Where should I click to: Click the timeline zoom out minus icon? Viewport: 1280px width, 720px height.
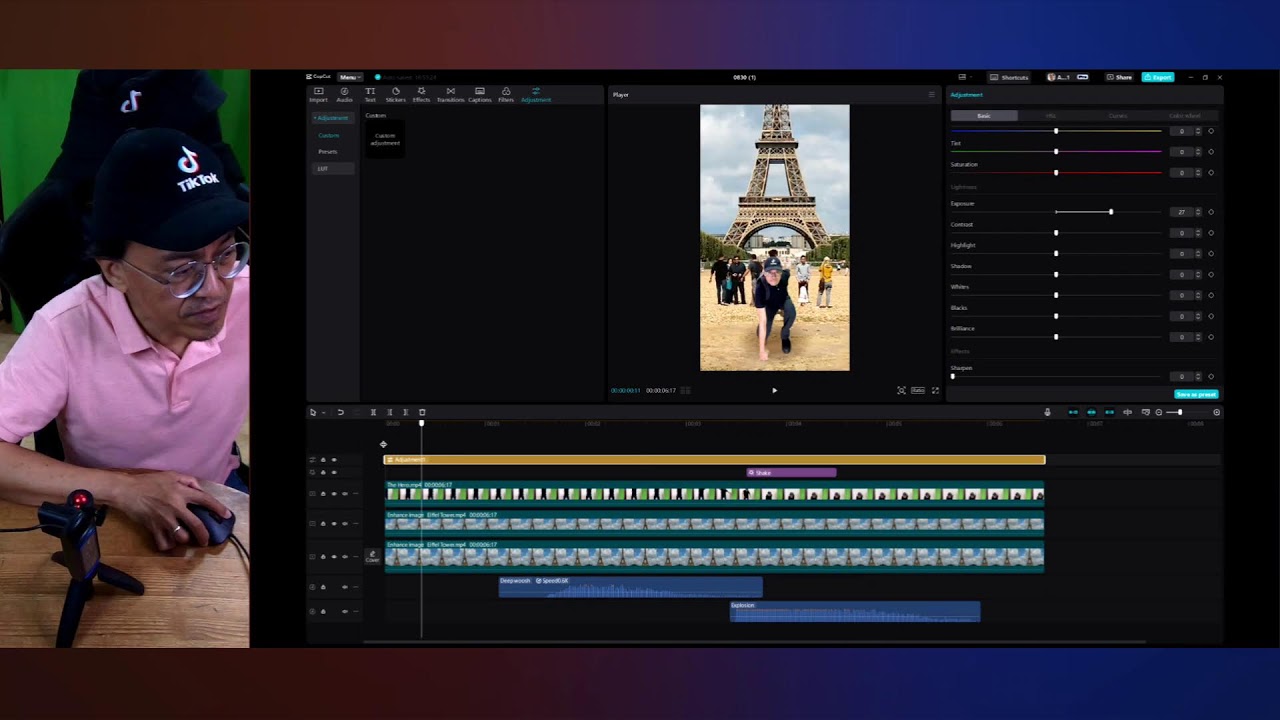[1159, 412]
